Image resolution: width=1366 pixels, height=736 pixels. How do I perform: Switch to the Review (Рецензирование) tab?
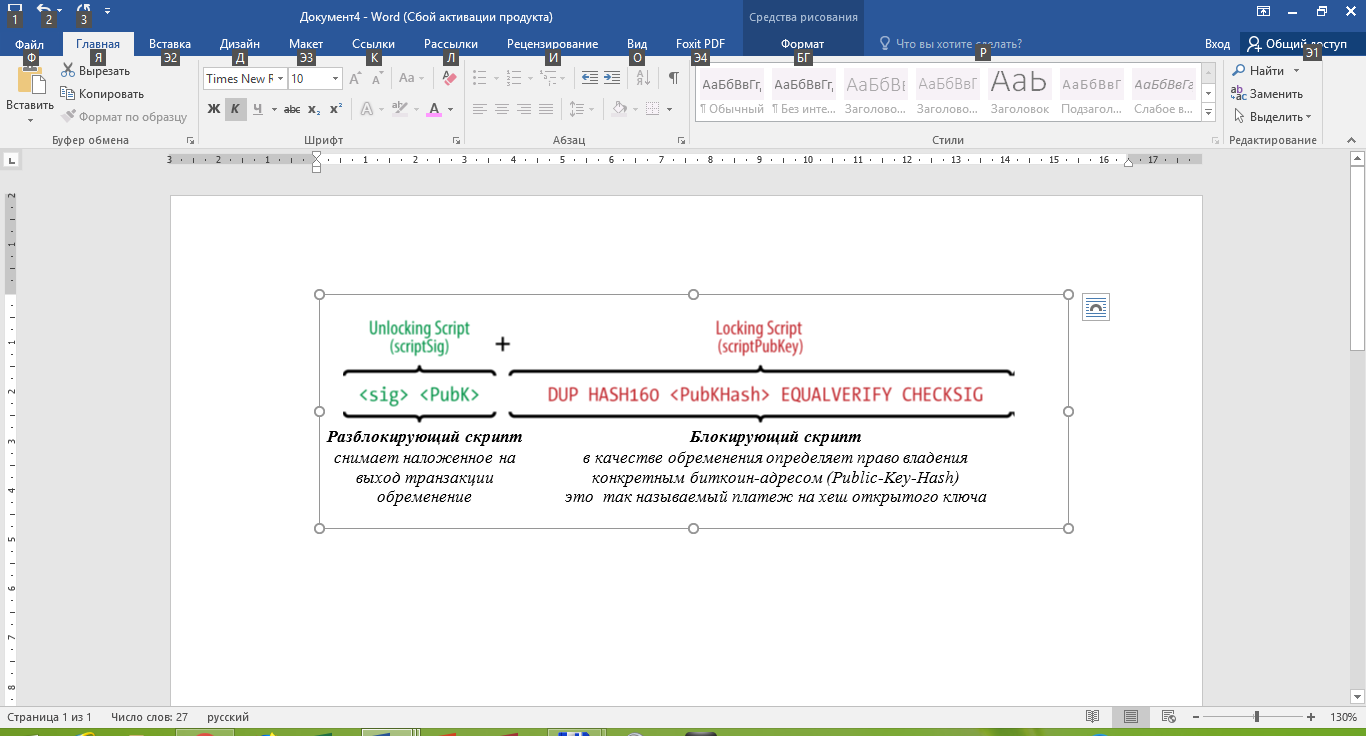coord(552,44)
